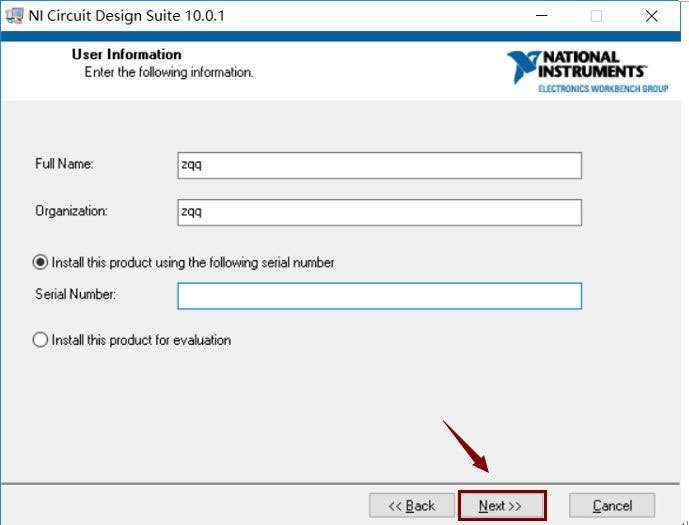Click the 'User Information' heading
The width and height of the screenshot is (689, 525).
[127, 54]
